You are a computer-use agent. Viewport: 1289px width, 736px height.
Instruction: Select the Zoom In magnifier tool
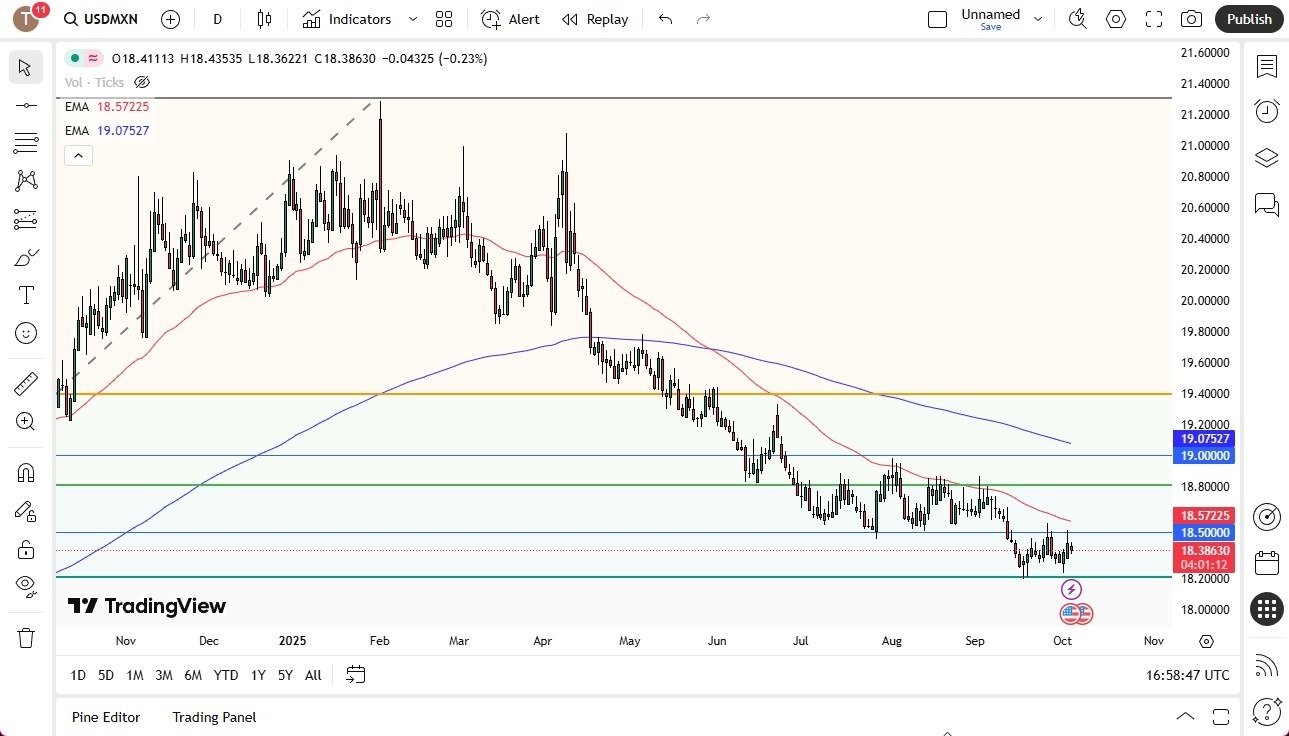coord(26,421)
